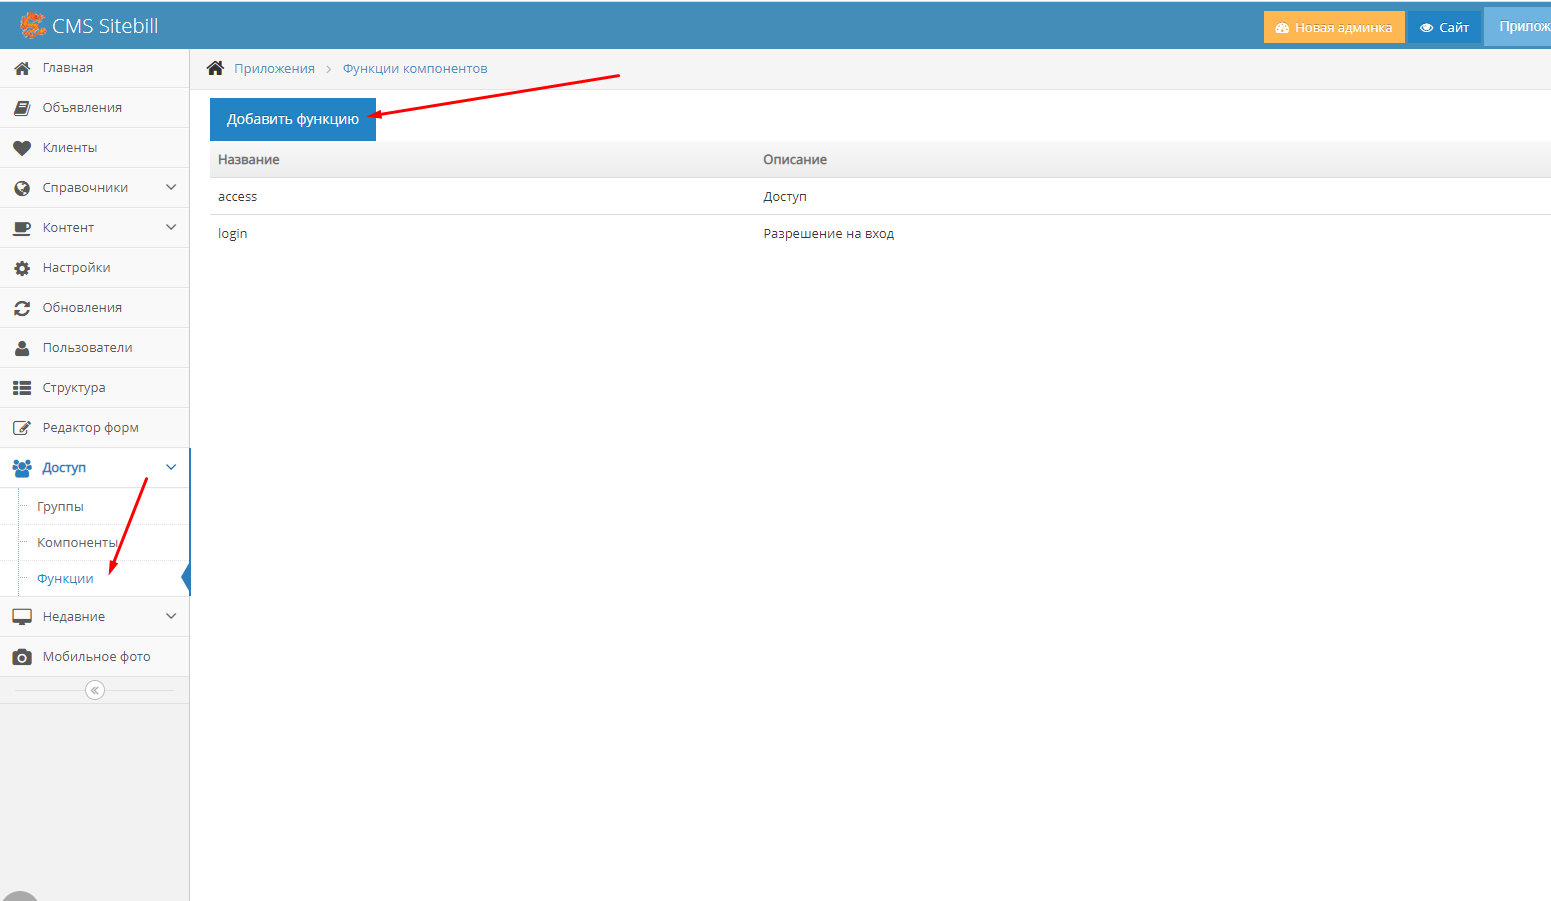The height and width of the screenshot is (901, 1551).
Task: Expand the Недавние menu chevron
Action: 171,616
